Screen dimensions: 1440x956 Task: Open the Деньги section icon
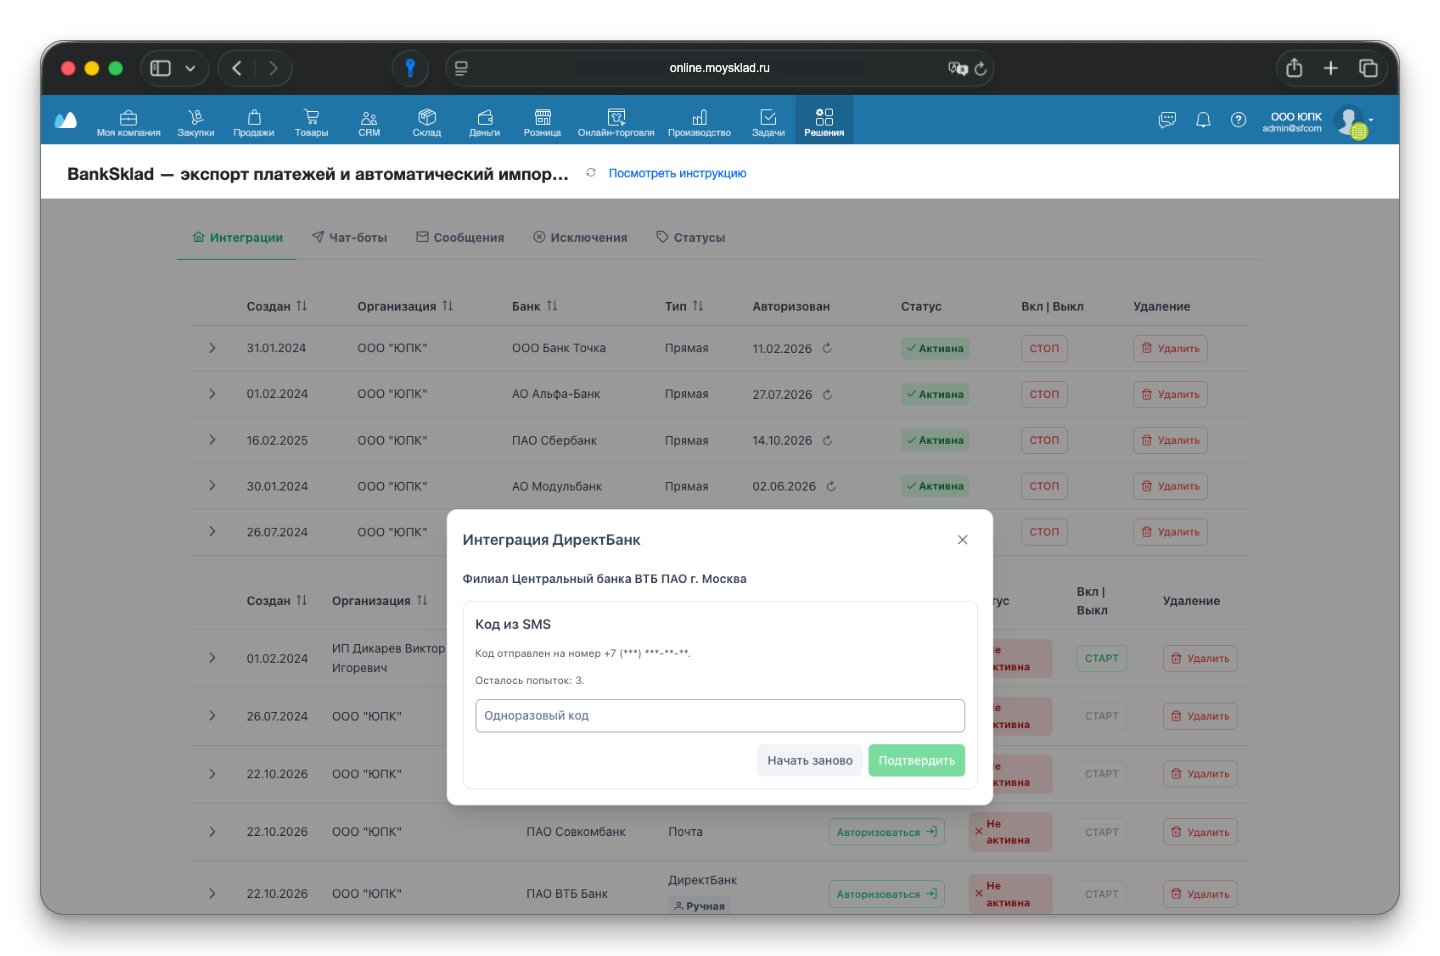[485, 117]
